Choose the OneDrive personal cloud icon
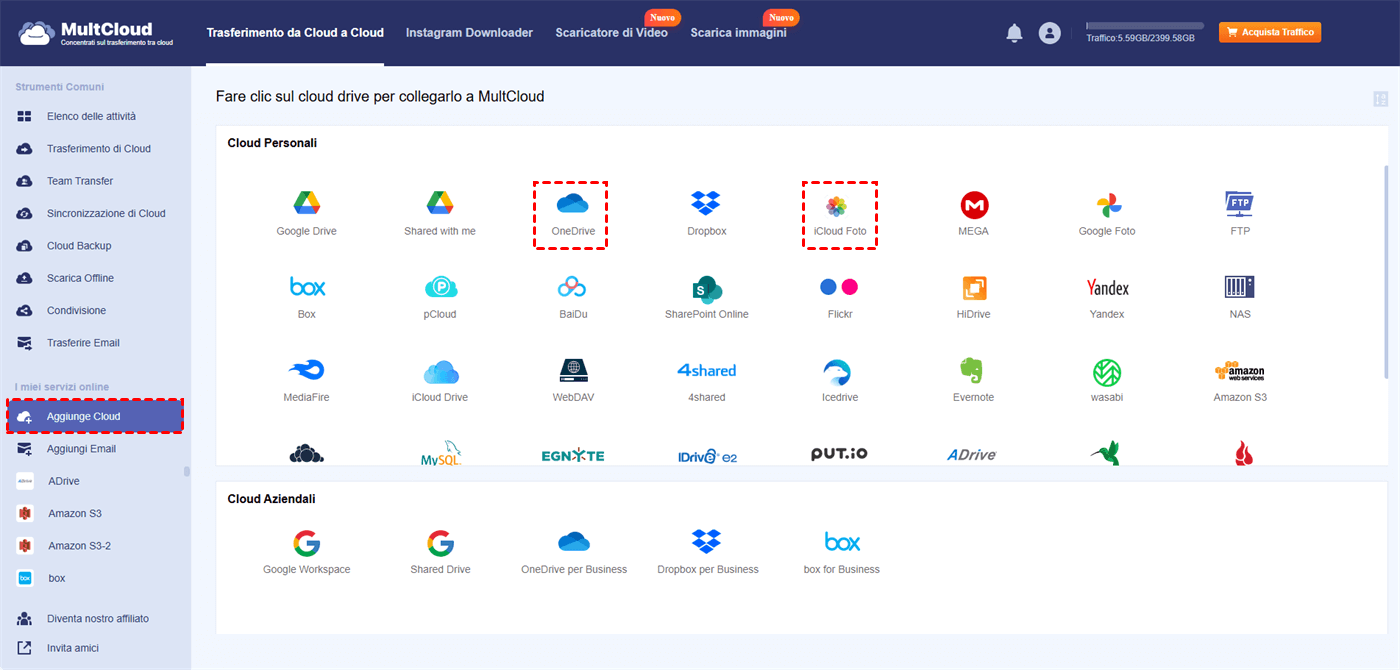Image resolution: width=1400 pixels, height=670 pixels. (x=572, y=204)
